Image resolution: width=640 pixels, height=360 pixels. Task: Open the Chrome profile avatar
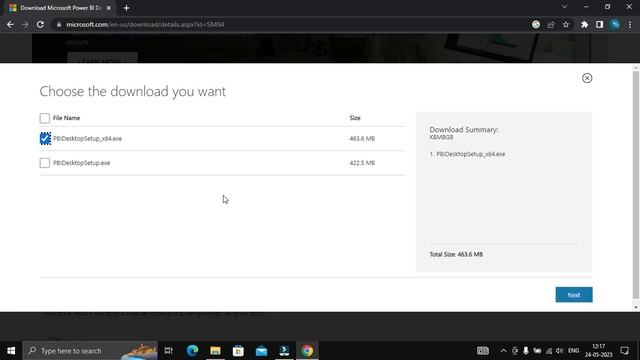tap(615, 24)
